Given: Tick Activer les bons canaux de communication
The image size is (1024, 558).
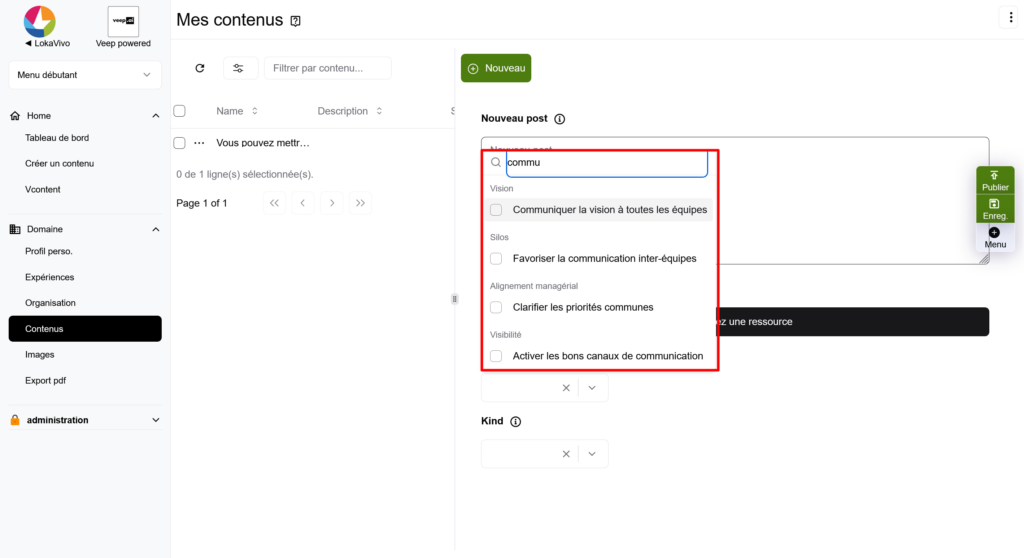Looking at the screenshot, I should click(496, 356).
